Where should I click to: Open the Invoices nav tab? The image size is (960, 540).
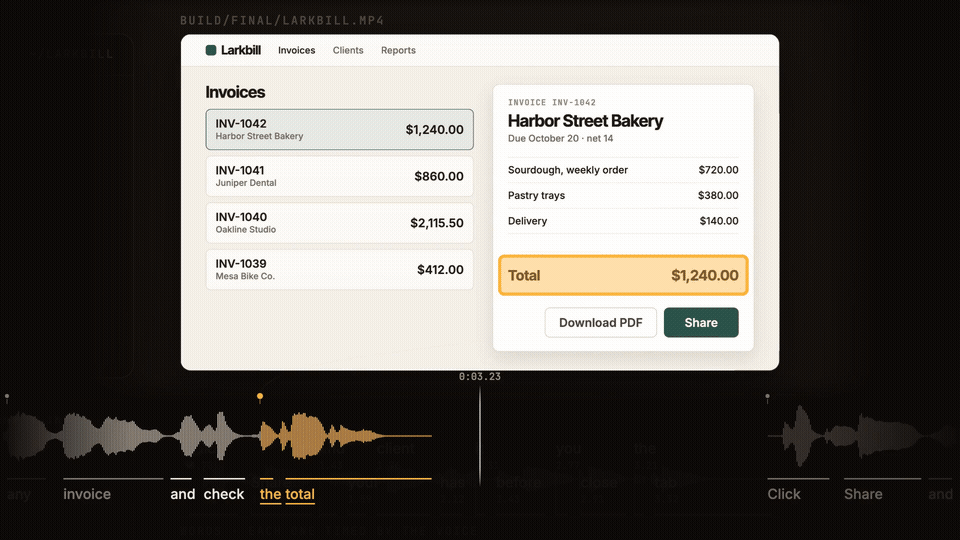[296, 50]
